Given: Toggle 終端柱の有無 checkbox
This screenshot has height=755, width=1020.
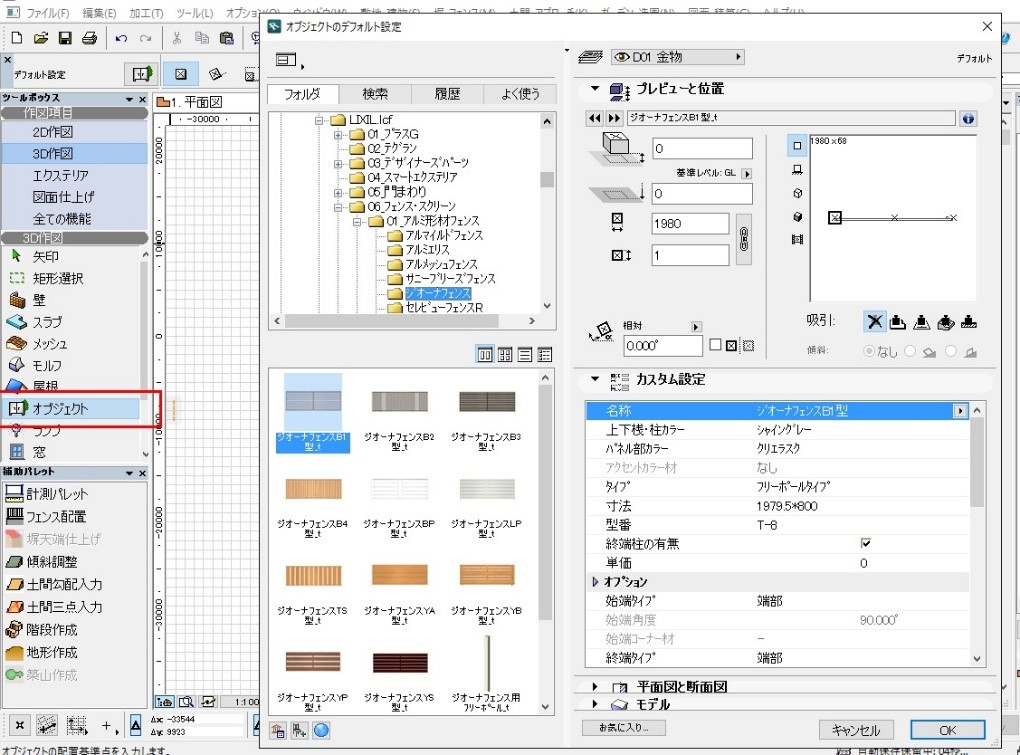Looking at the screenshot, I should 865,543.
